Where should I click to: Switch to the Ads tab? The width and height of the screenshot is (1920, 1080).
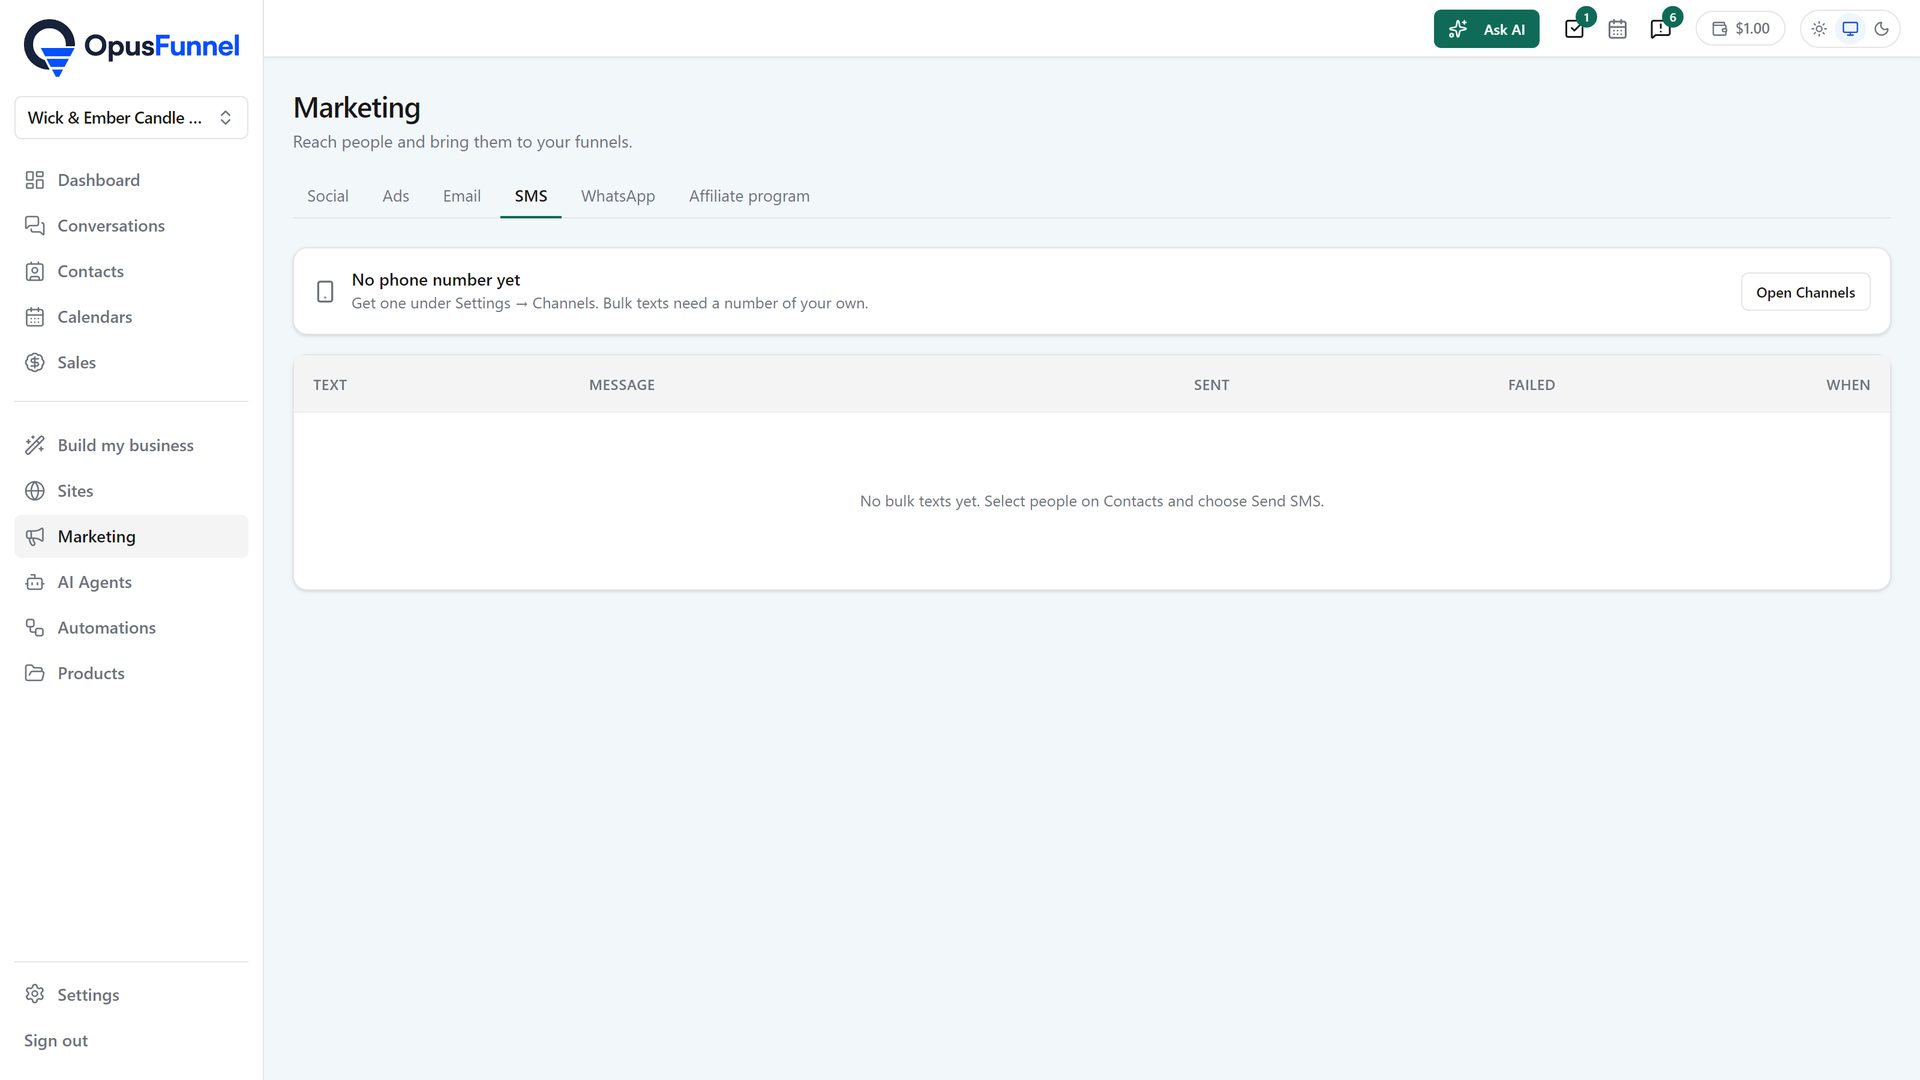[x=396, y=196]
